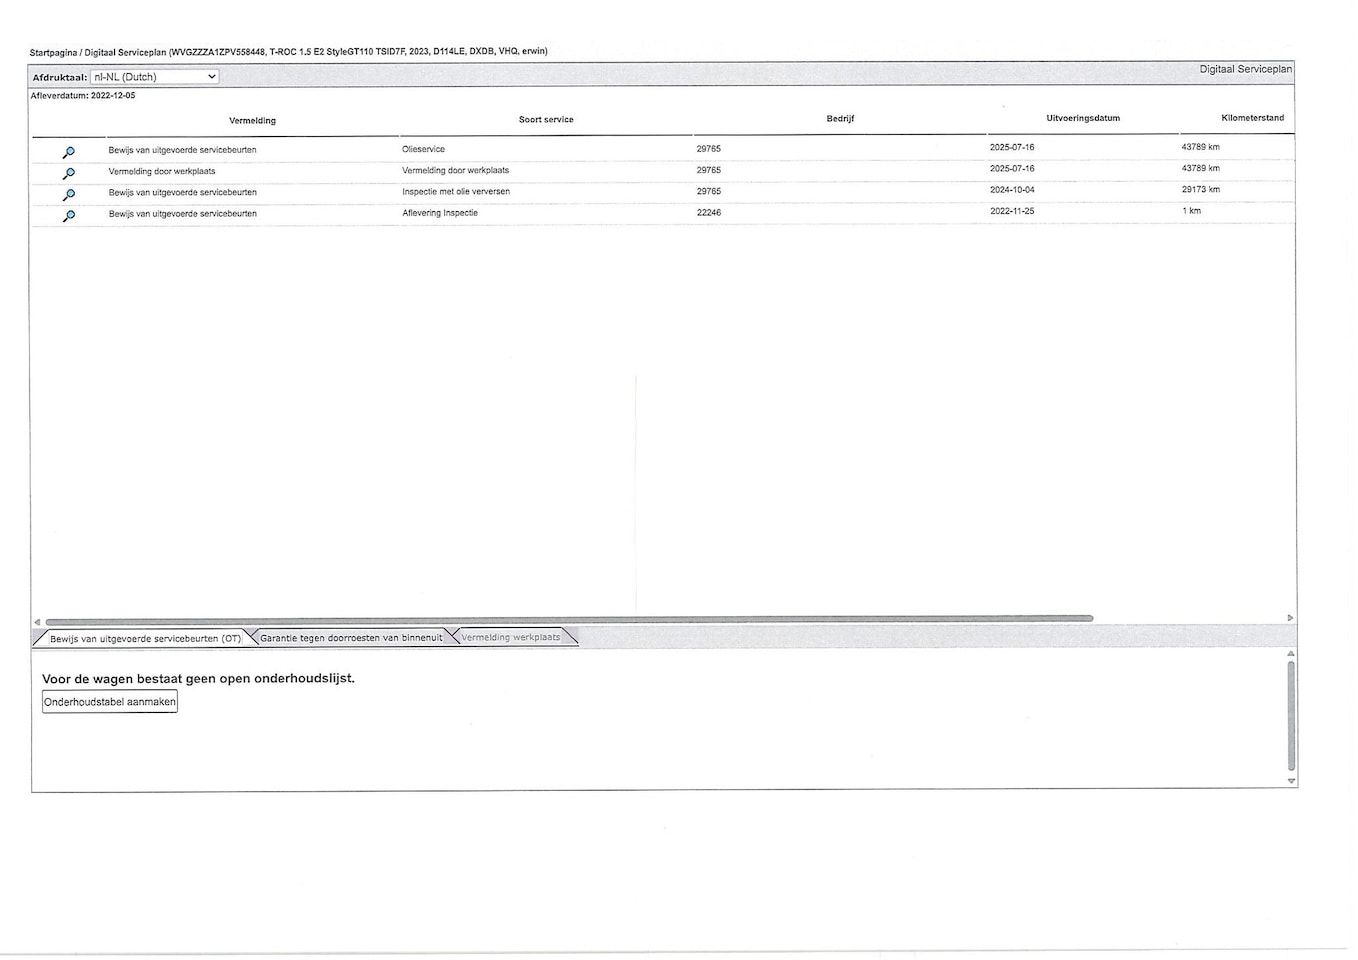
Task: Click the right arrow of horizontal scrollbar
Action: [x=1290, y=619]
